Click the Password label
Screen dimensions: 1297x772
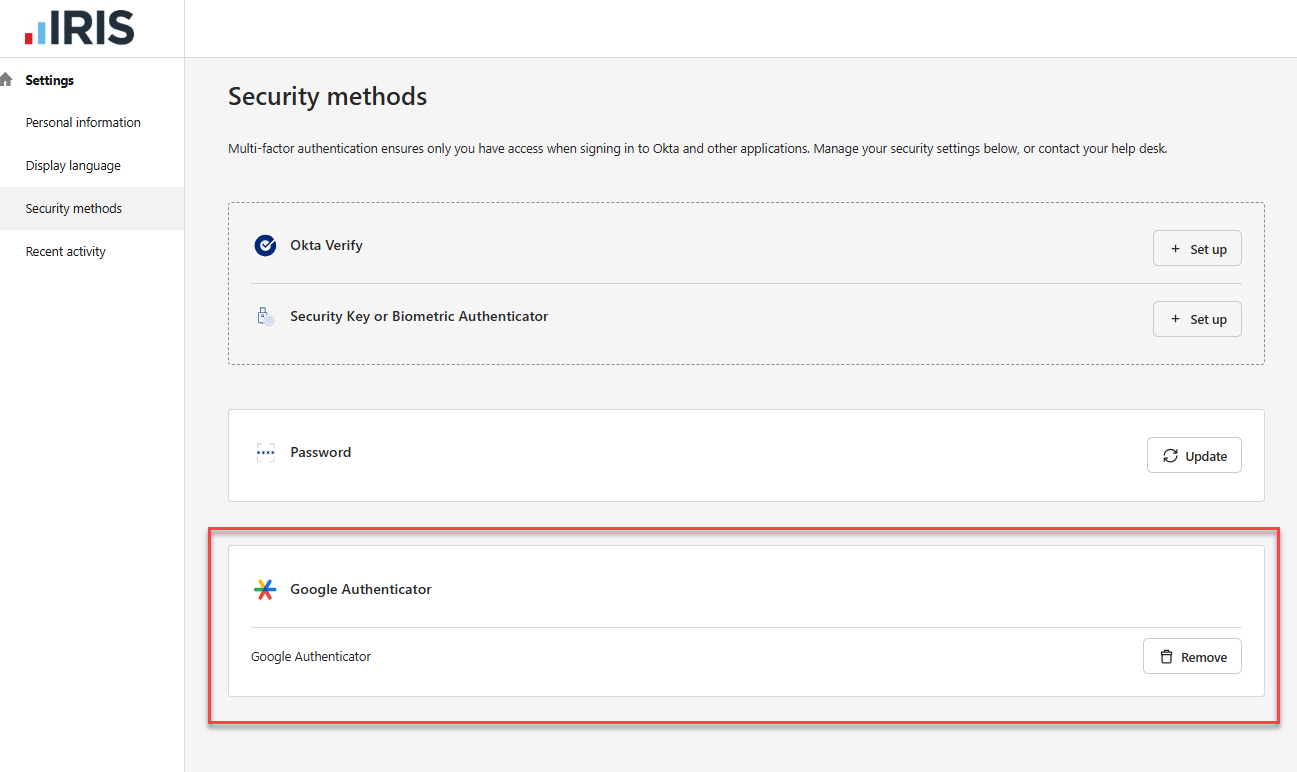pyautogui.click(x=320, y=452)
